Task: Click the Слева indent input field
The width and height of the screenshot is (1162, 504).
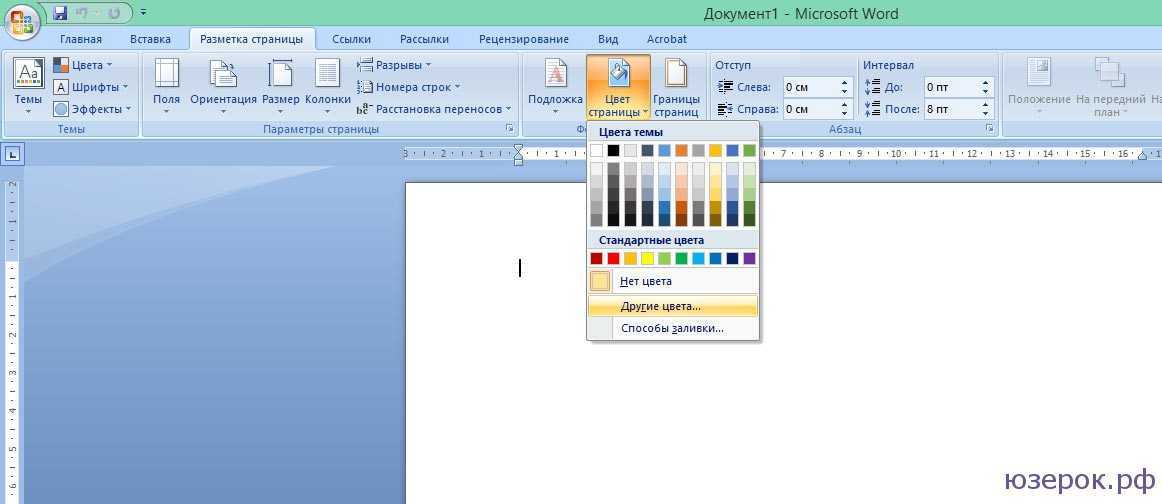Action: click(810, 87)
